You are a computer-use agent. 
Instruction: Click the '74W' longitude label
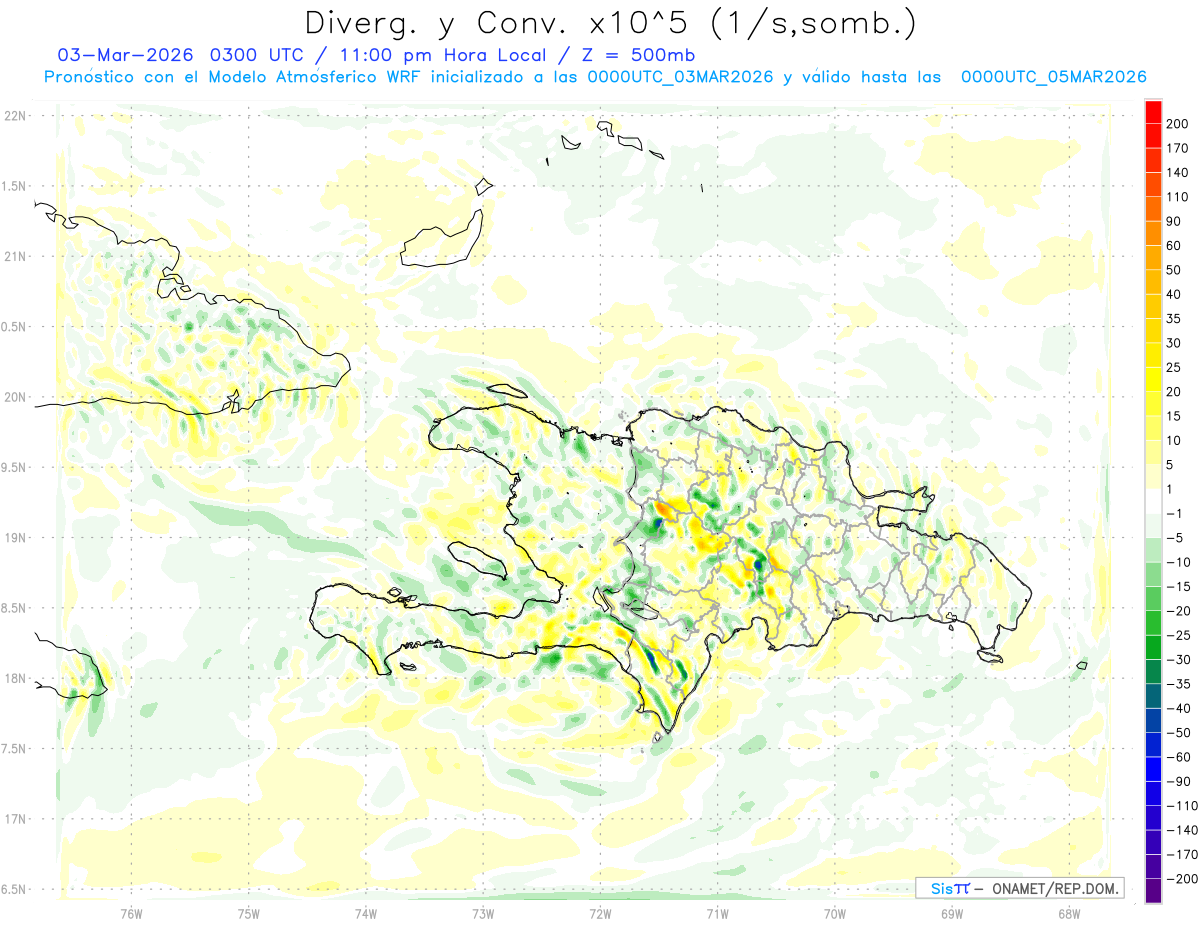(x=366, y=913)
